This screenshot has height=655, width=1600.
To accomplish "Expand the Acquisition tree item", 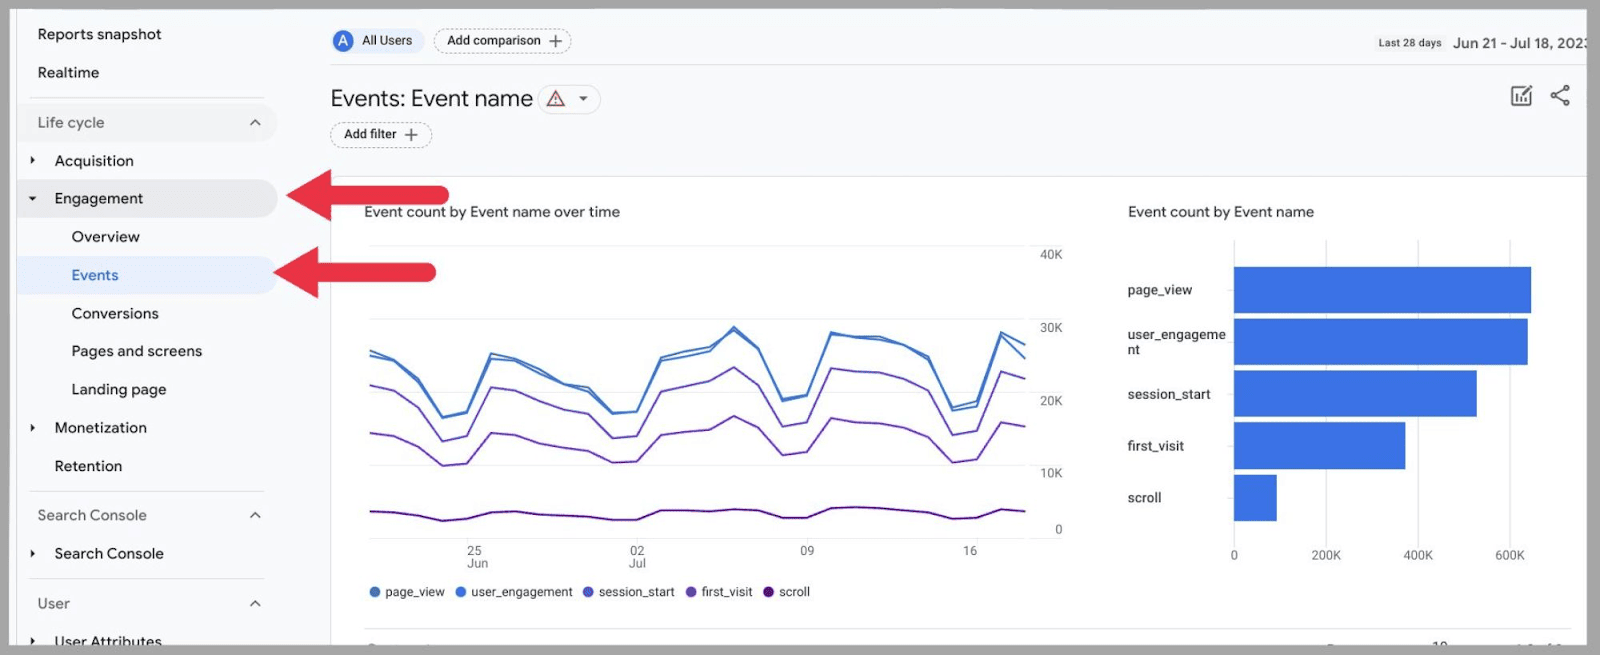I will point(33,161).
